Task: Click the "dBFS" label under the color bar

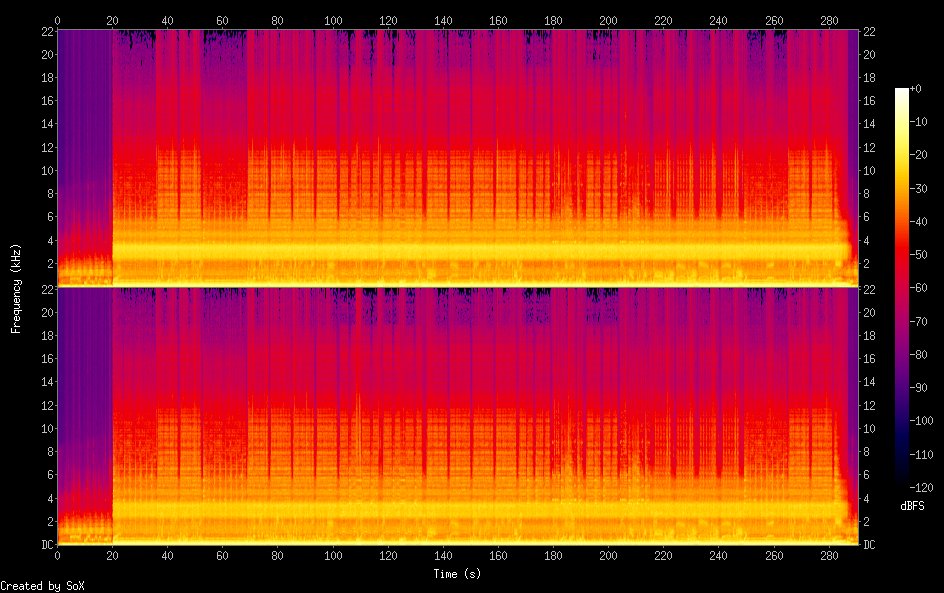Action: [911, 506]
